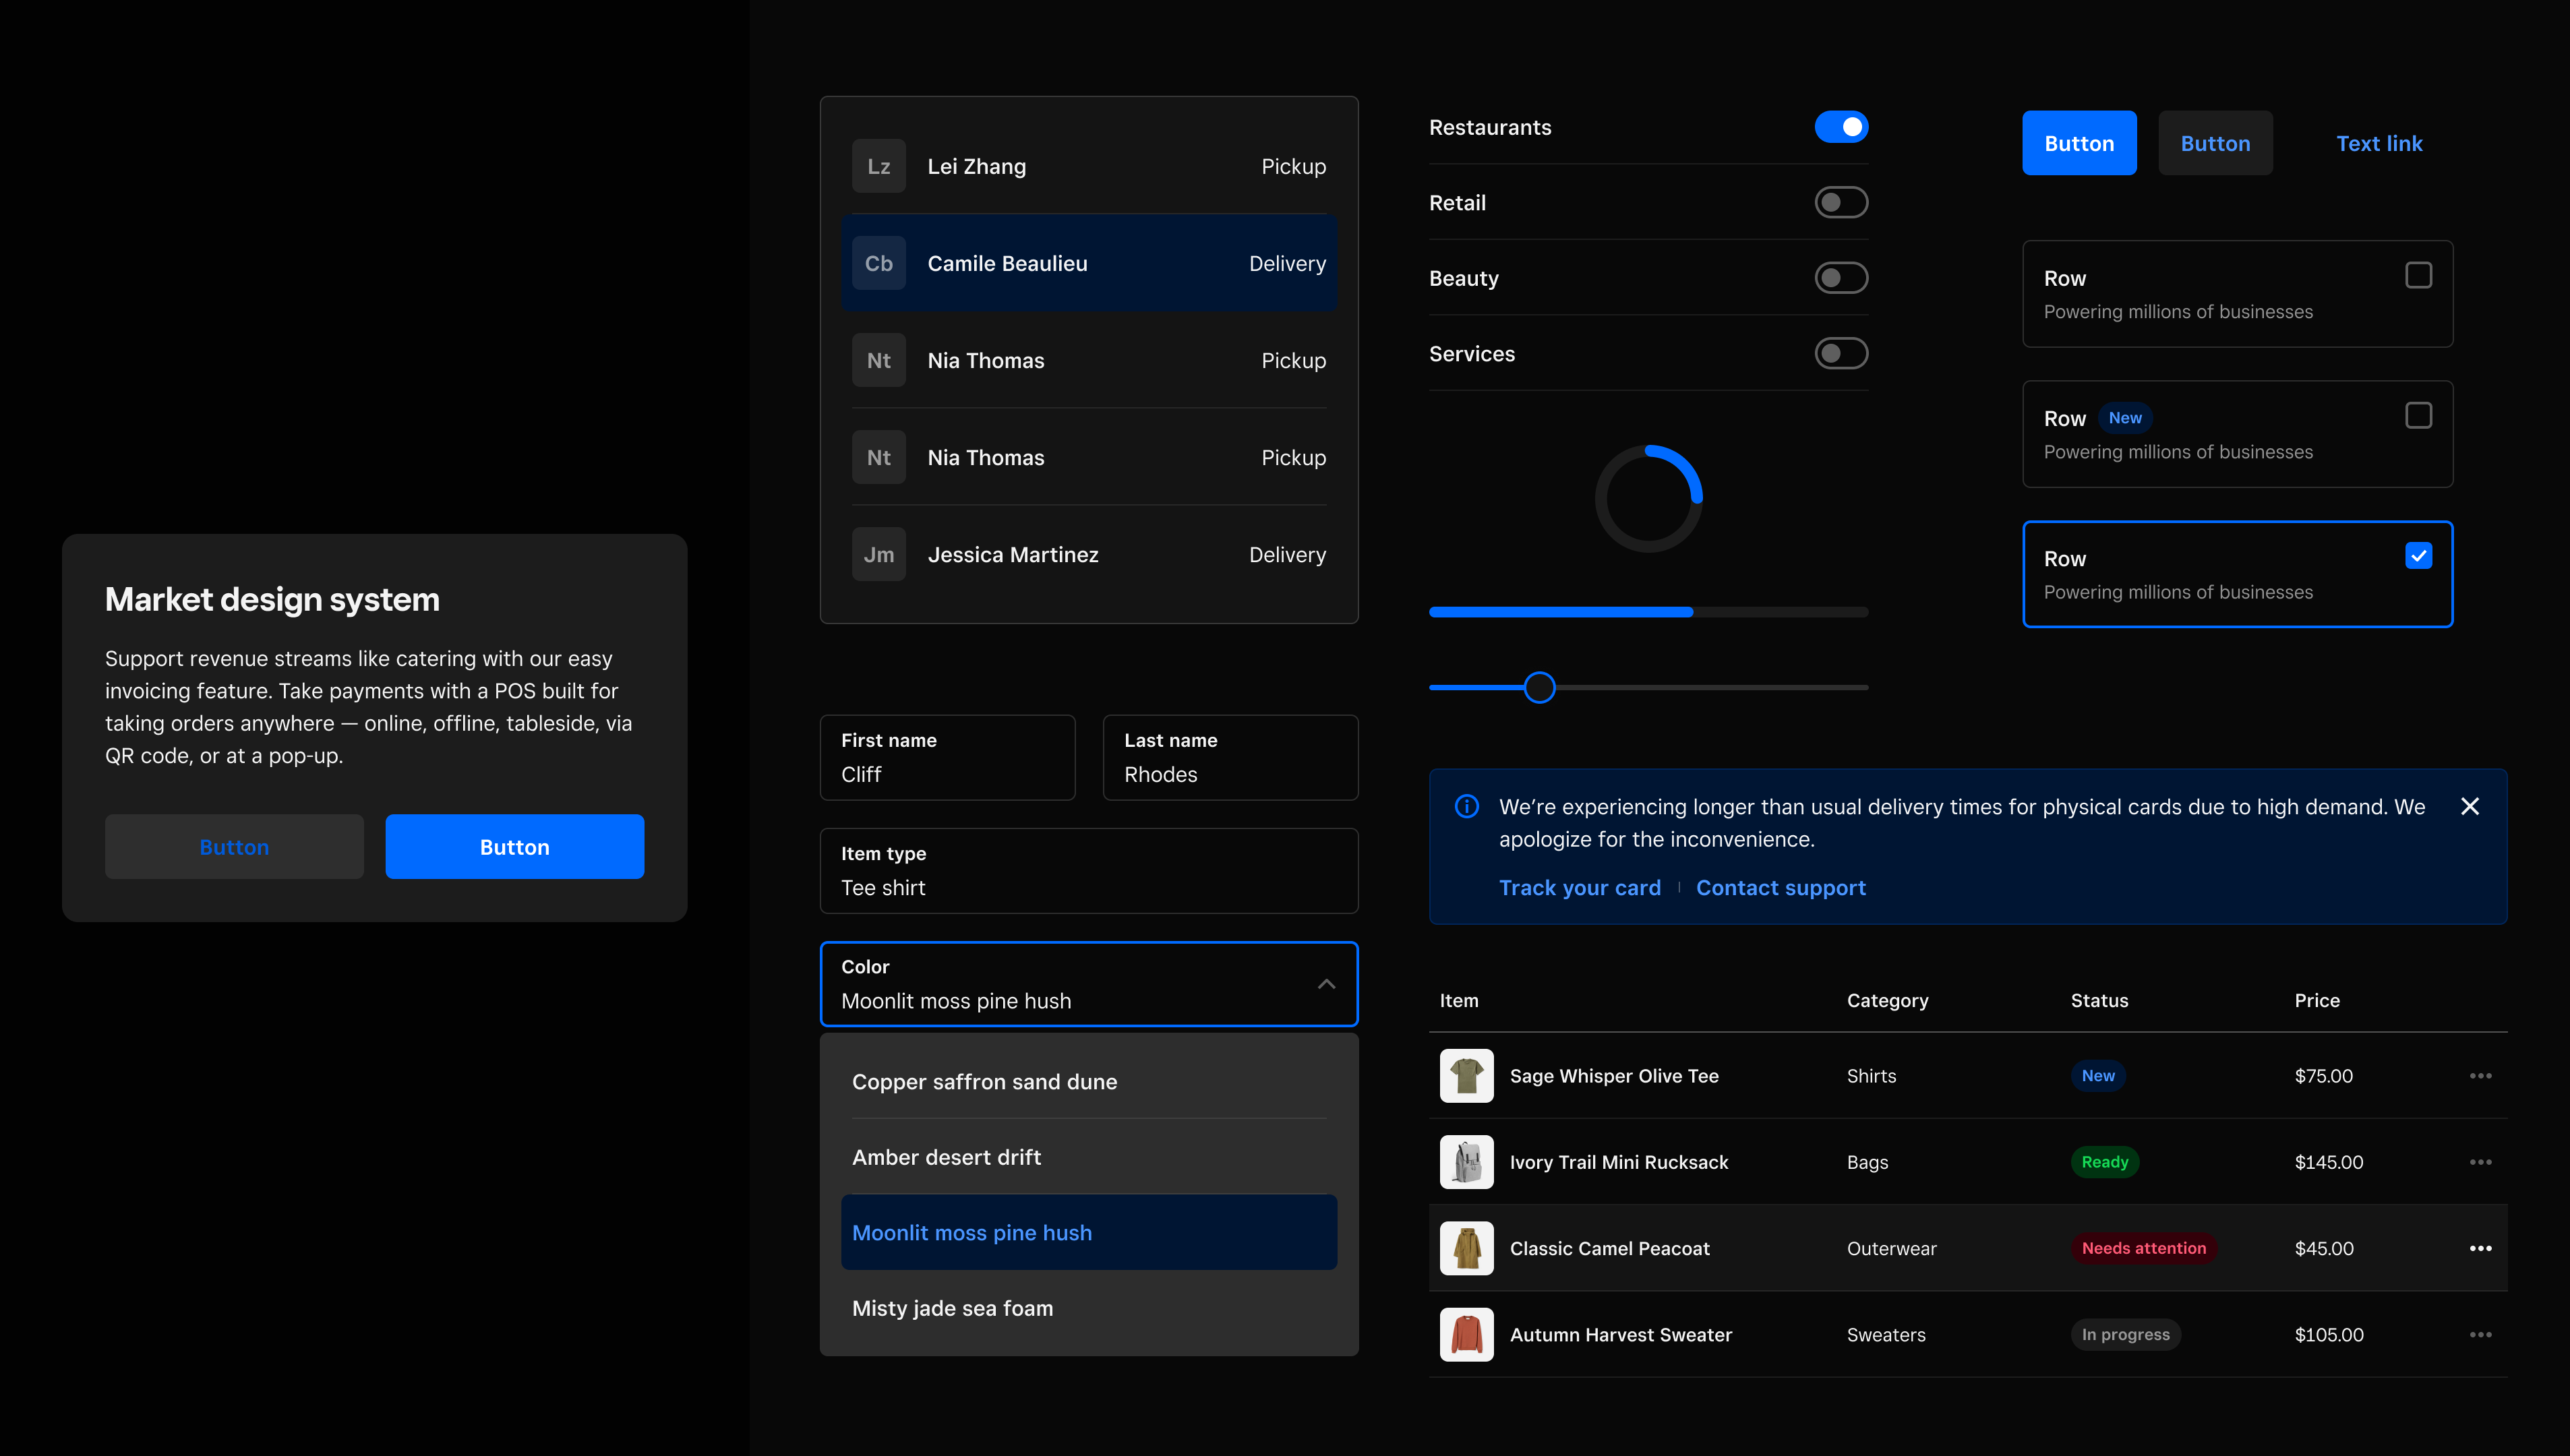Open the overflow menu for Autumn Harvest Sweater
Screen dimensions: 2570x1456
point(2482,1334)
